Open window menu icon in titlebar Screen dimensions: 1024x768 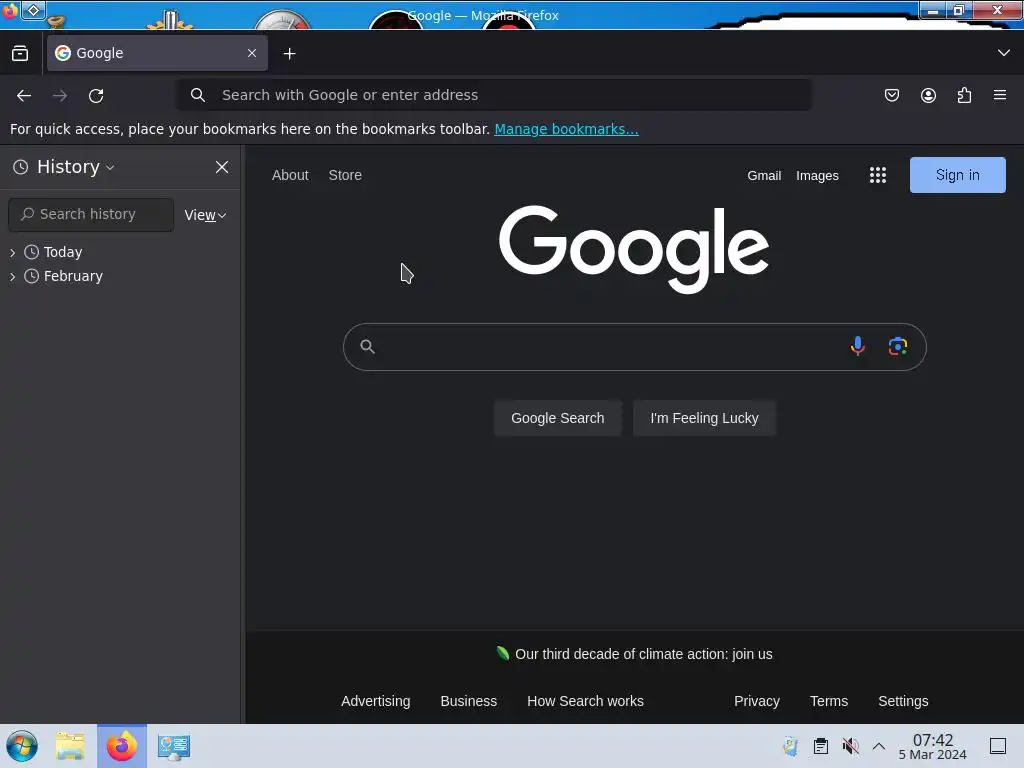click(10, 10)
